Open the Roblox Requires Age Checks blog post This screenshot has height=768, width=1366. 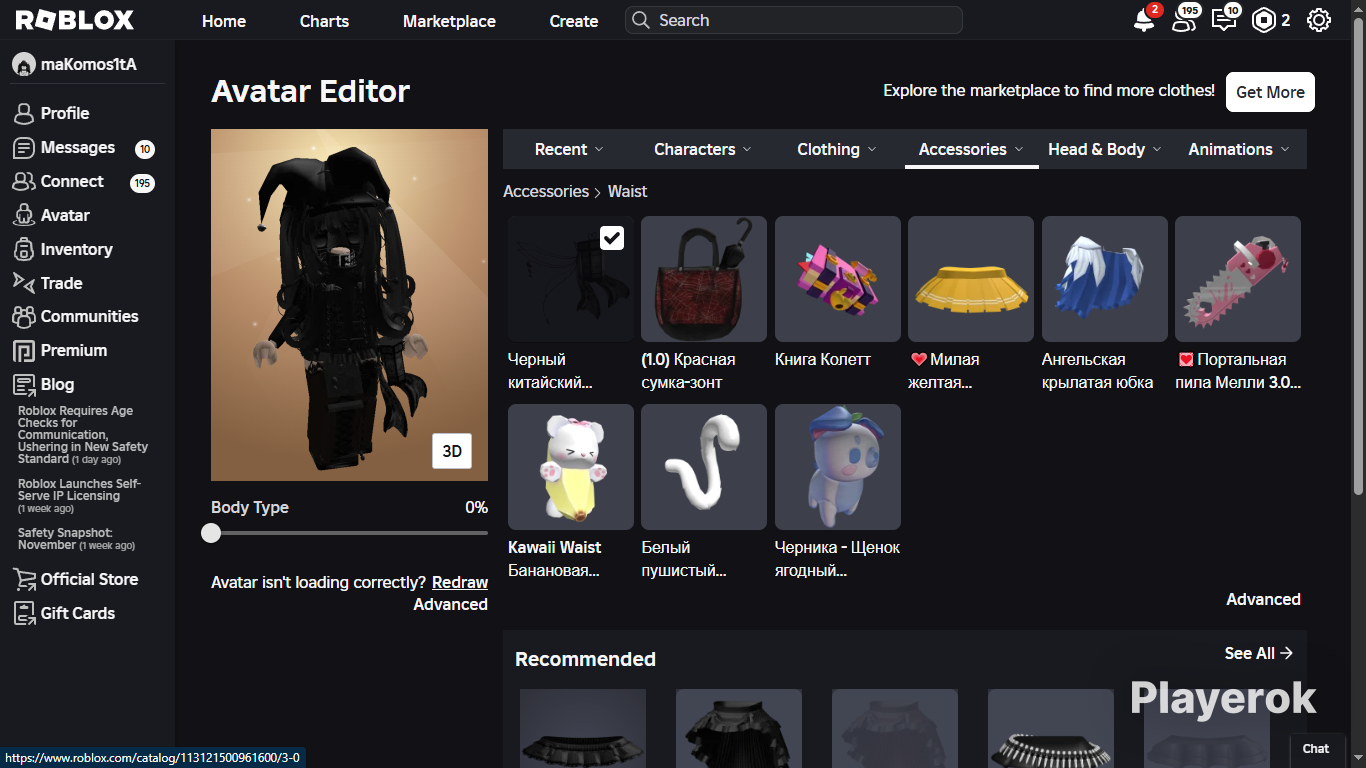pos(82,435)
